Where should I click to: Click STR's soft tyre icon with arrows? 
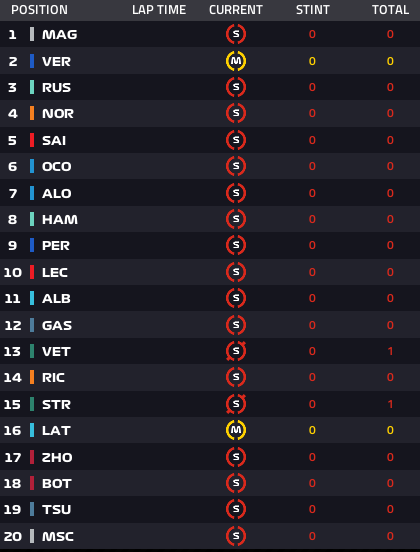pos(236,404)
